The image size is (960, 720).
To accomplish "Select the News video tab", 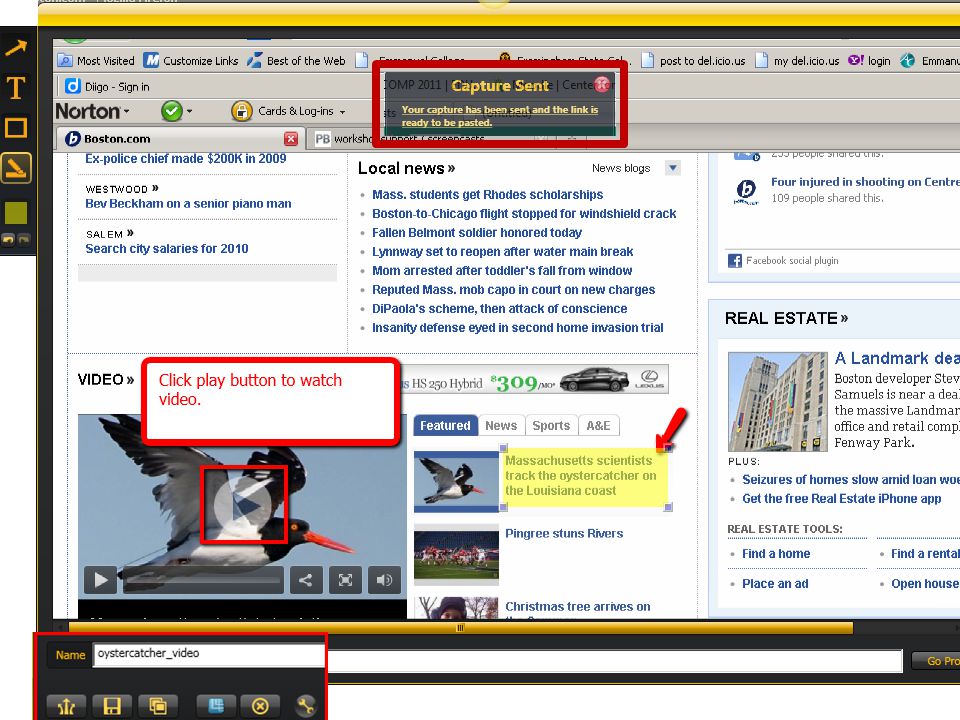I will (501, 426).
